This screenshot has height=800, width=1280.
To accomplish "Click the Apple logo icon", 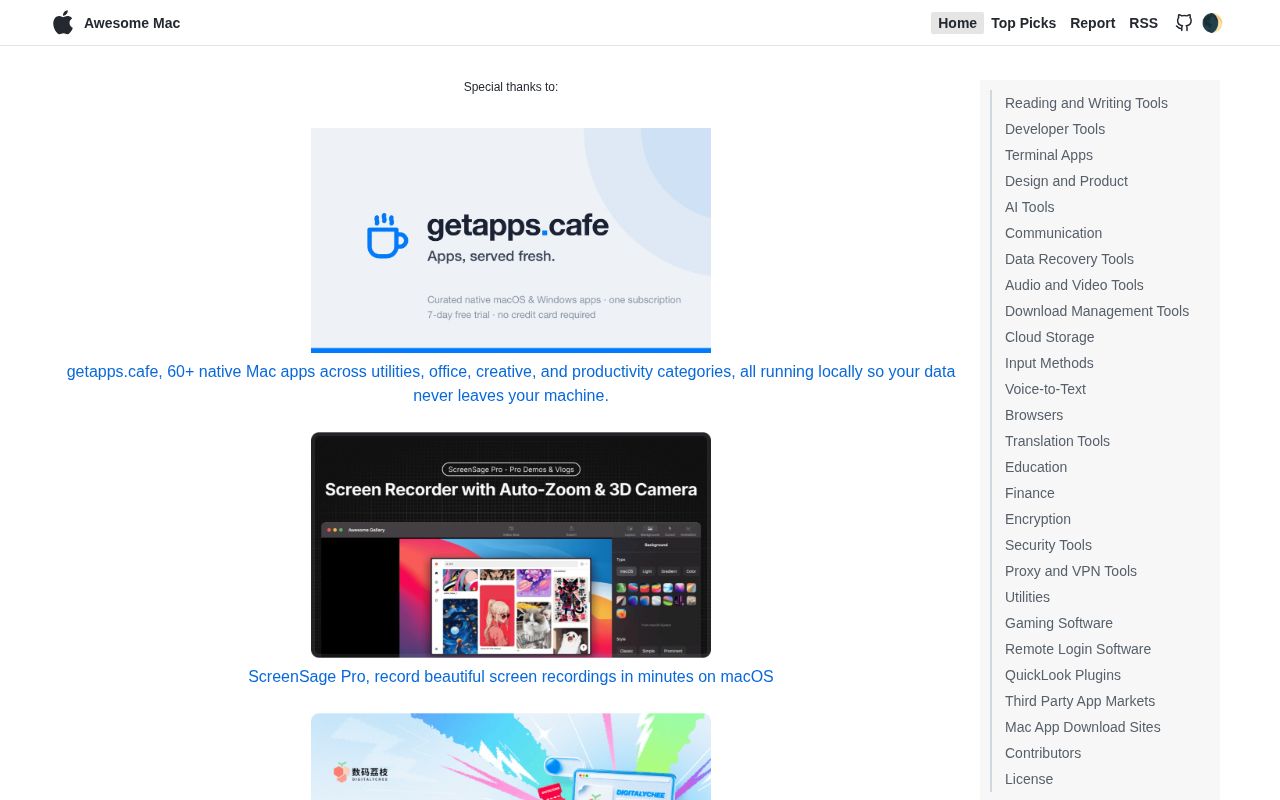I will pos(63,23).
